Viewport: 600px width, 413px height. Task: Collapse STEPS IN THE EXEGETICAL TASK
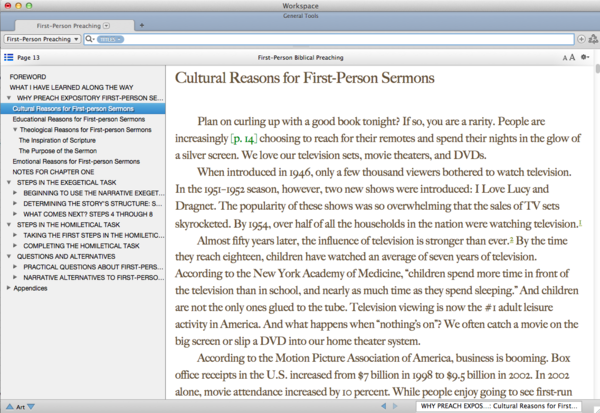(x=9, y=183)
